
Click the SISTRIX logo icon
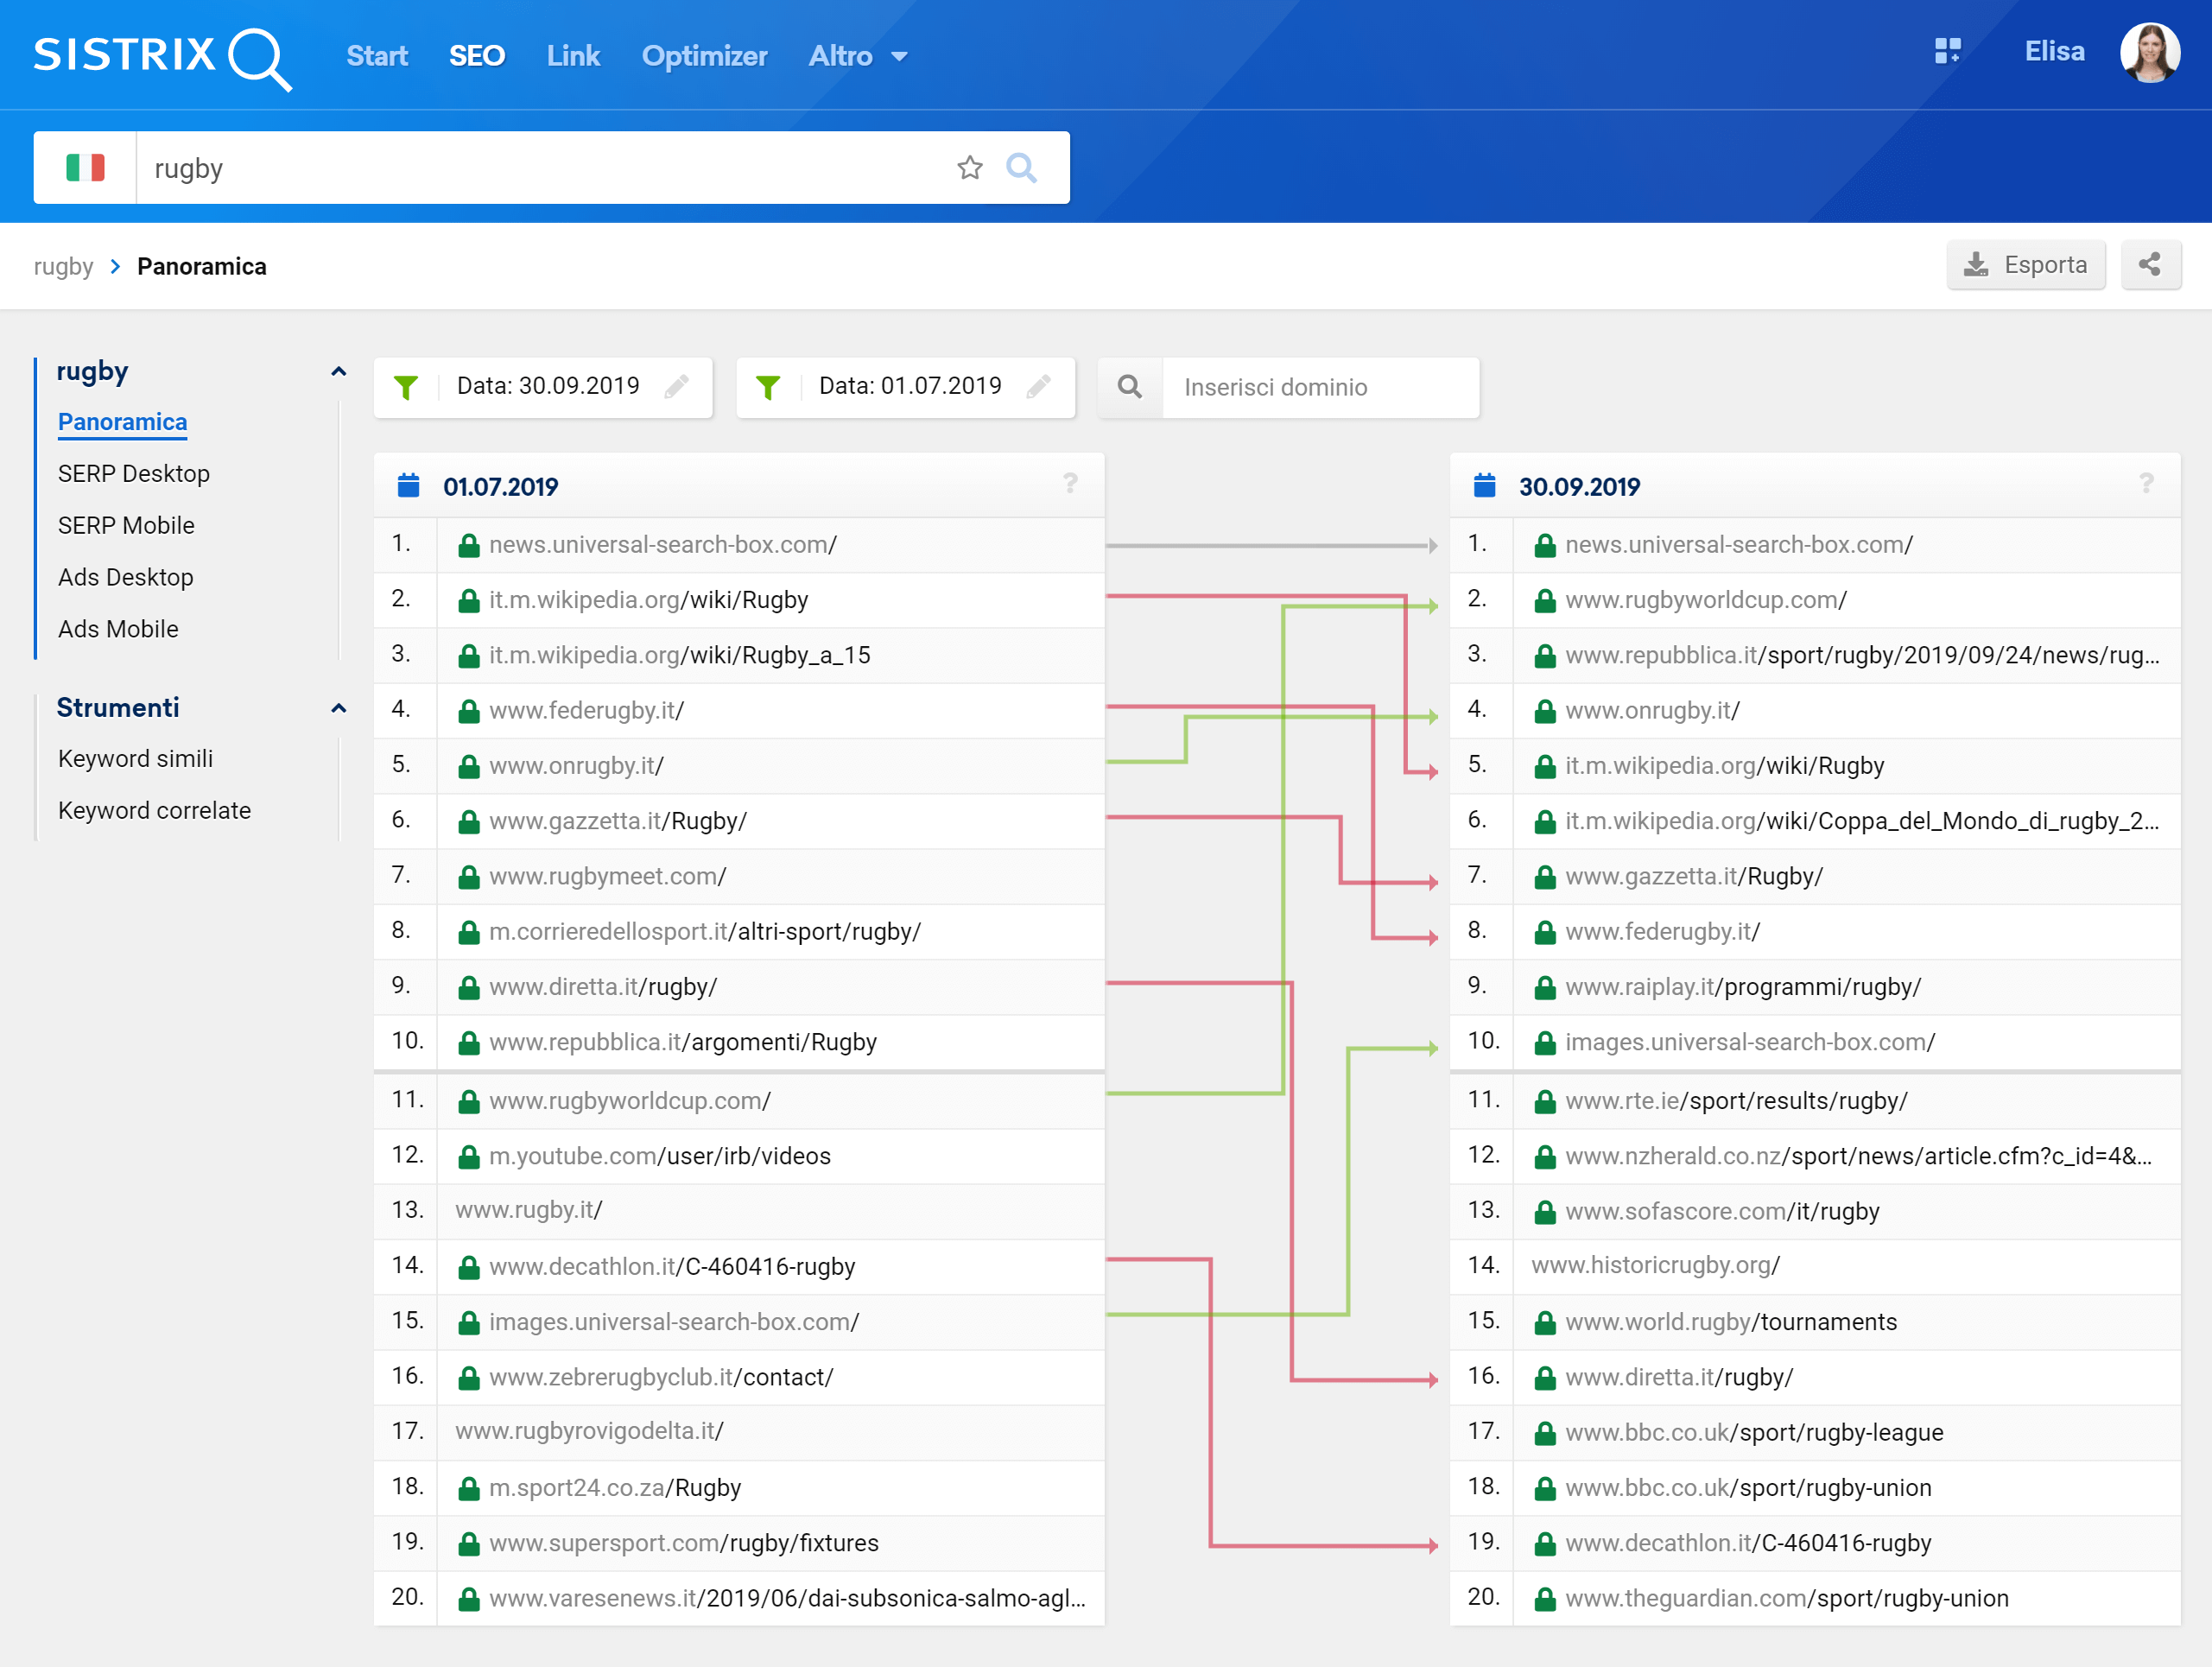[x=157, y=54]
